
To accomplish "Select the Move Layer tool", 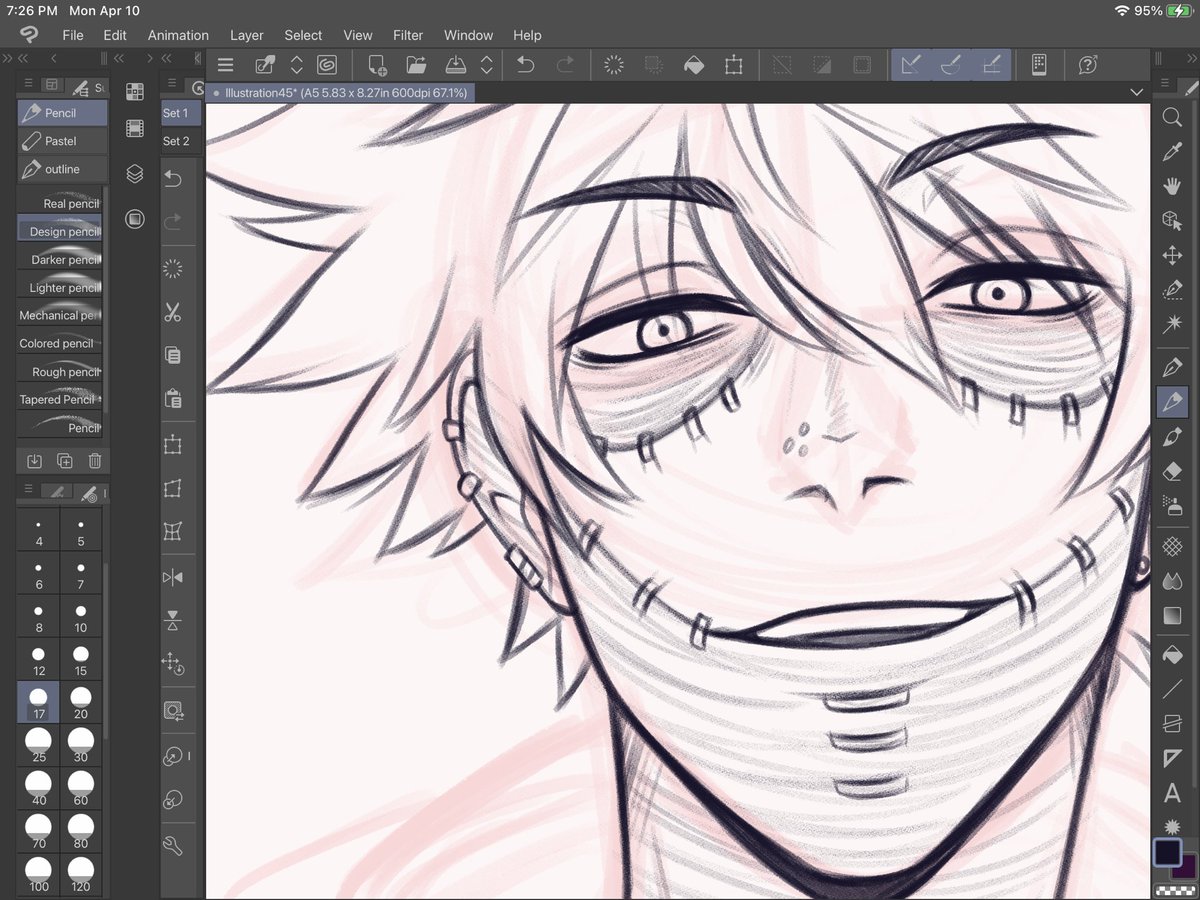I will [x=1172, y=256].
